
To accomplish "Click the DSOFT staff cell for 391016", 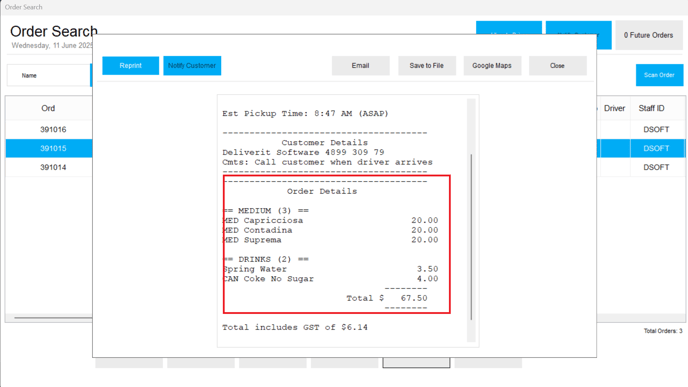I will [656, 129].
